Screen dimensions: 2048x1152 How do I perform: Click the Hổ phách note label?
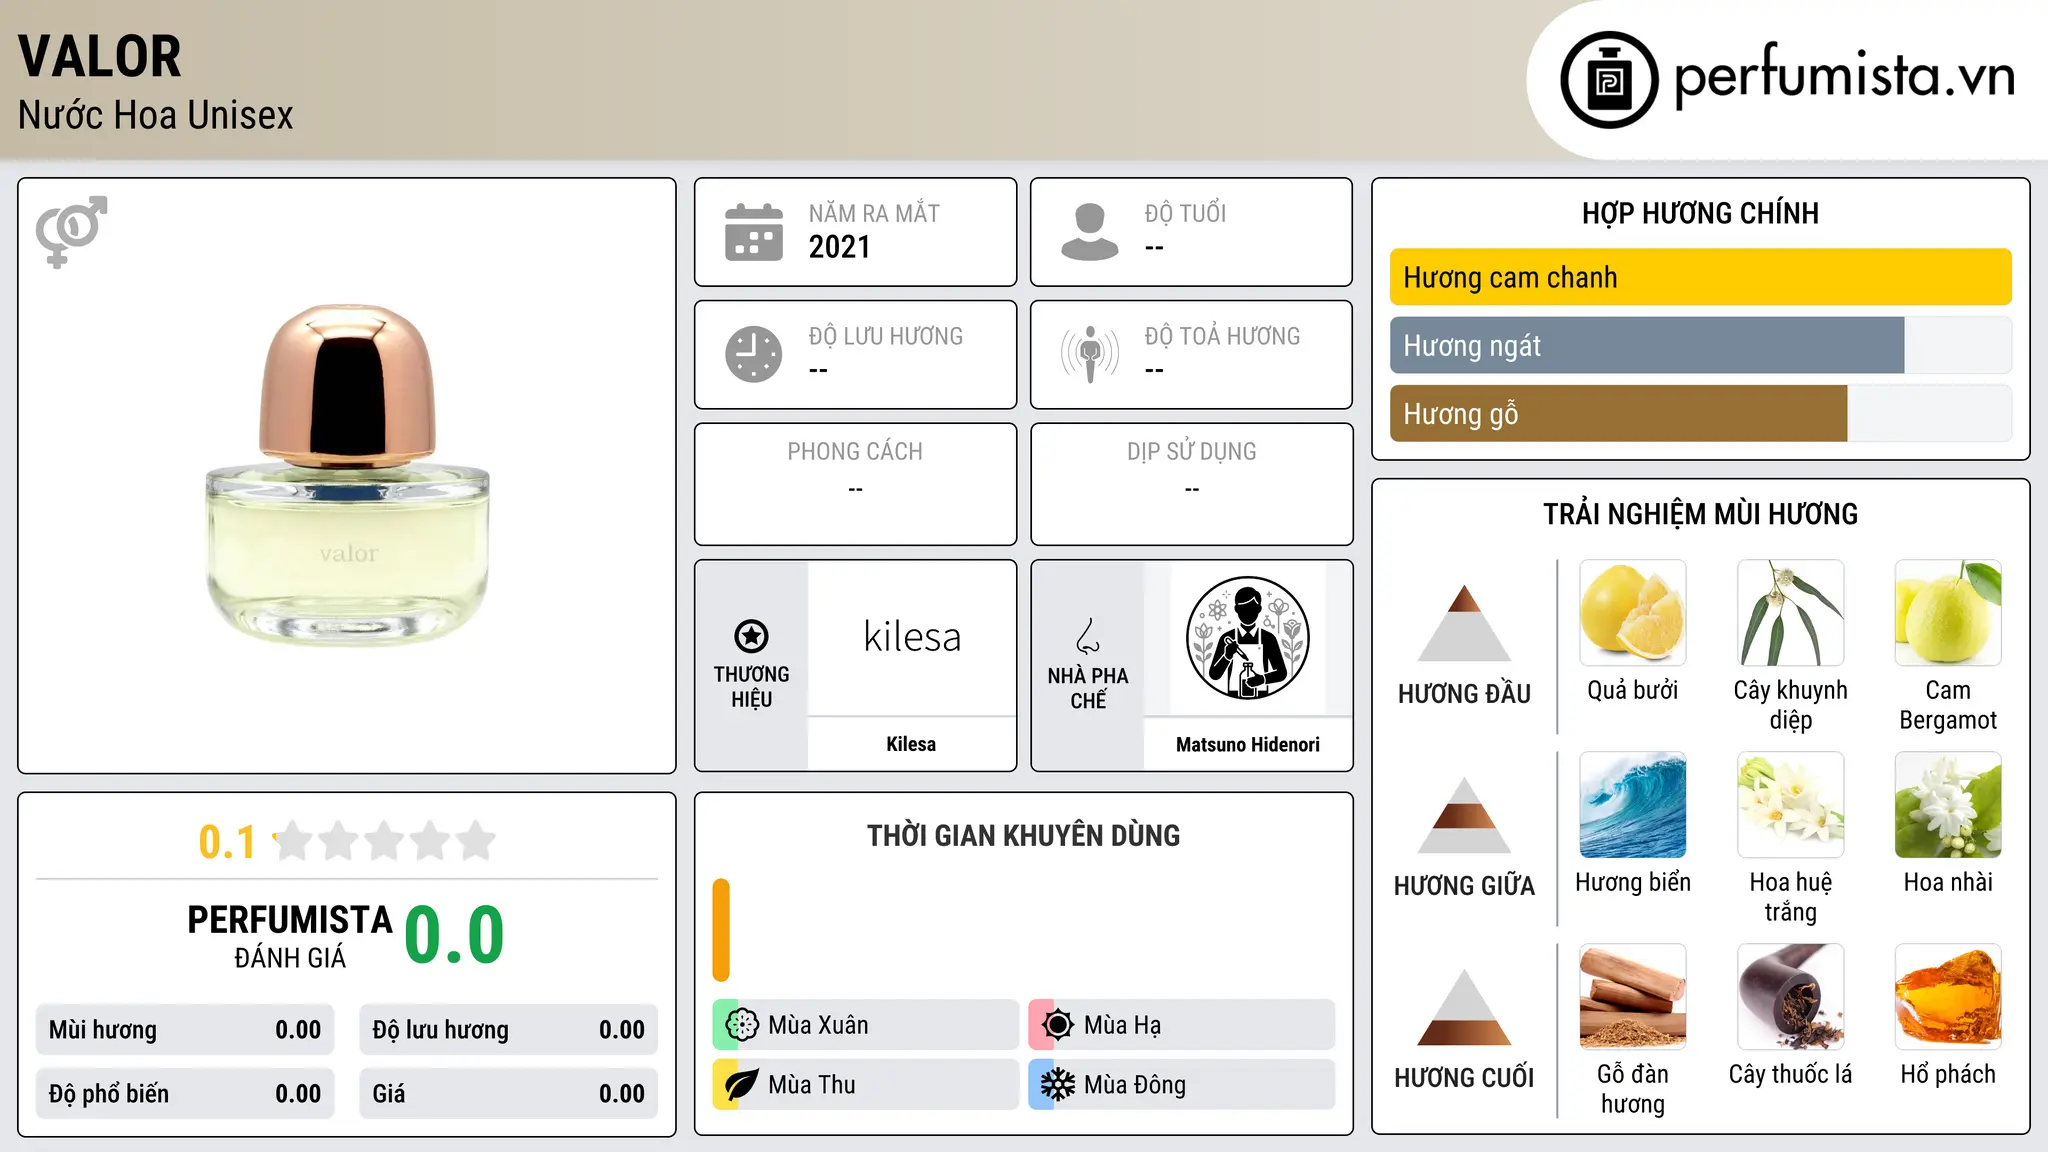[1948, 1074]
